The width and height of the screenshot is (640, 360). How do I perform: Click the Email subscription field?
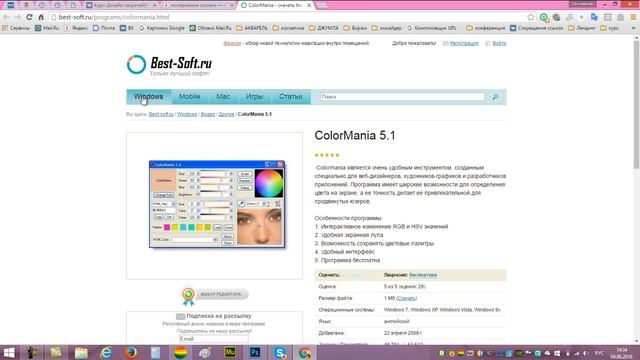(x=214, y=339)
